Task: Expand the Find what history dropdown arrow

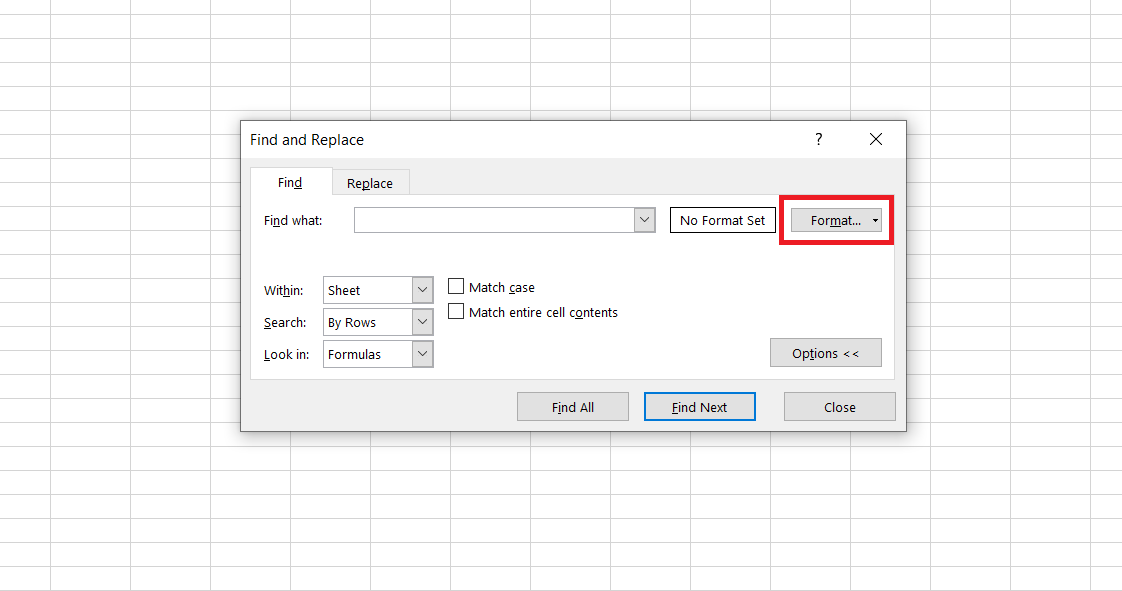Action: coord(645,220)
